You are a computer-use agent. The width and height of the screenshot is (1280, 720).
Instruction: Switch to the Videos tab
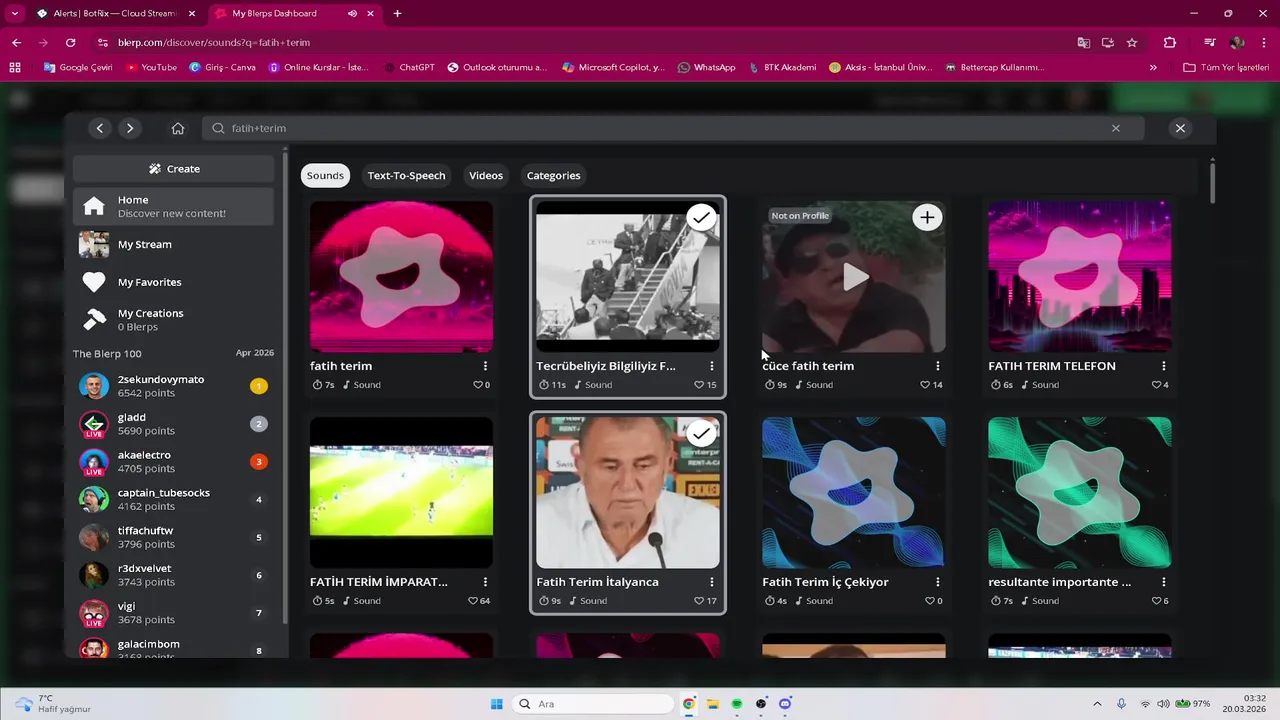tap(486, 175)
